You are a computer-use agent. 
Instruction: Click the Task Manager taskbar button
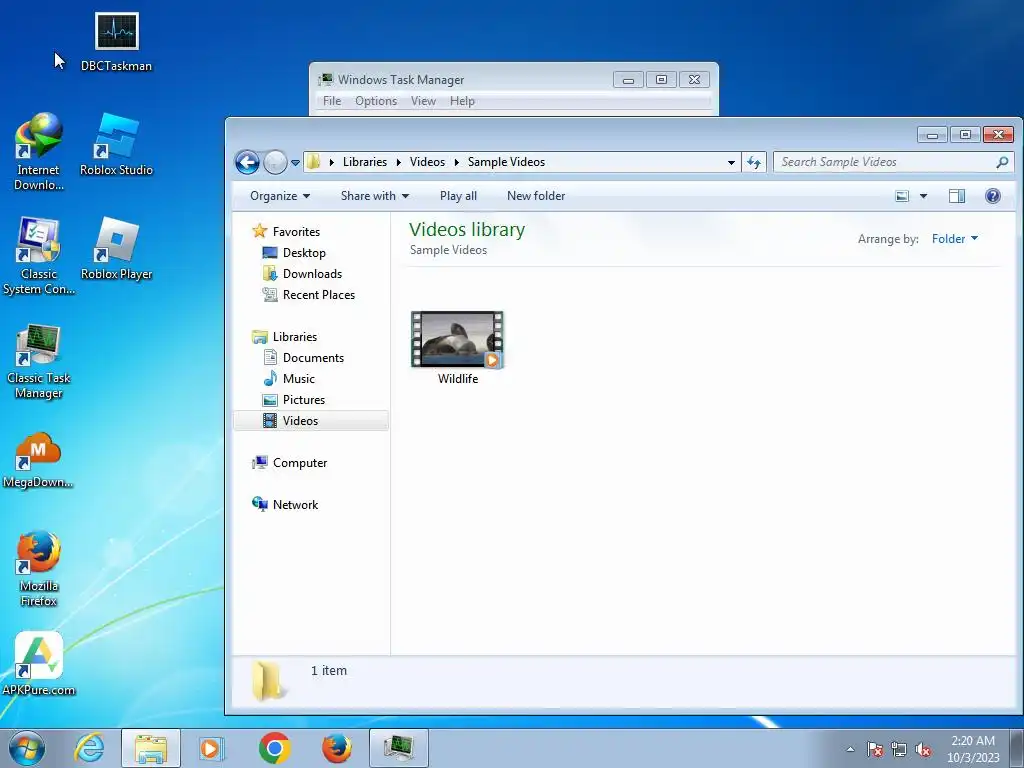pos(399,748)
